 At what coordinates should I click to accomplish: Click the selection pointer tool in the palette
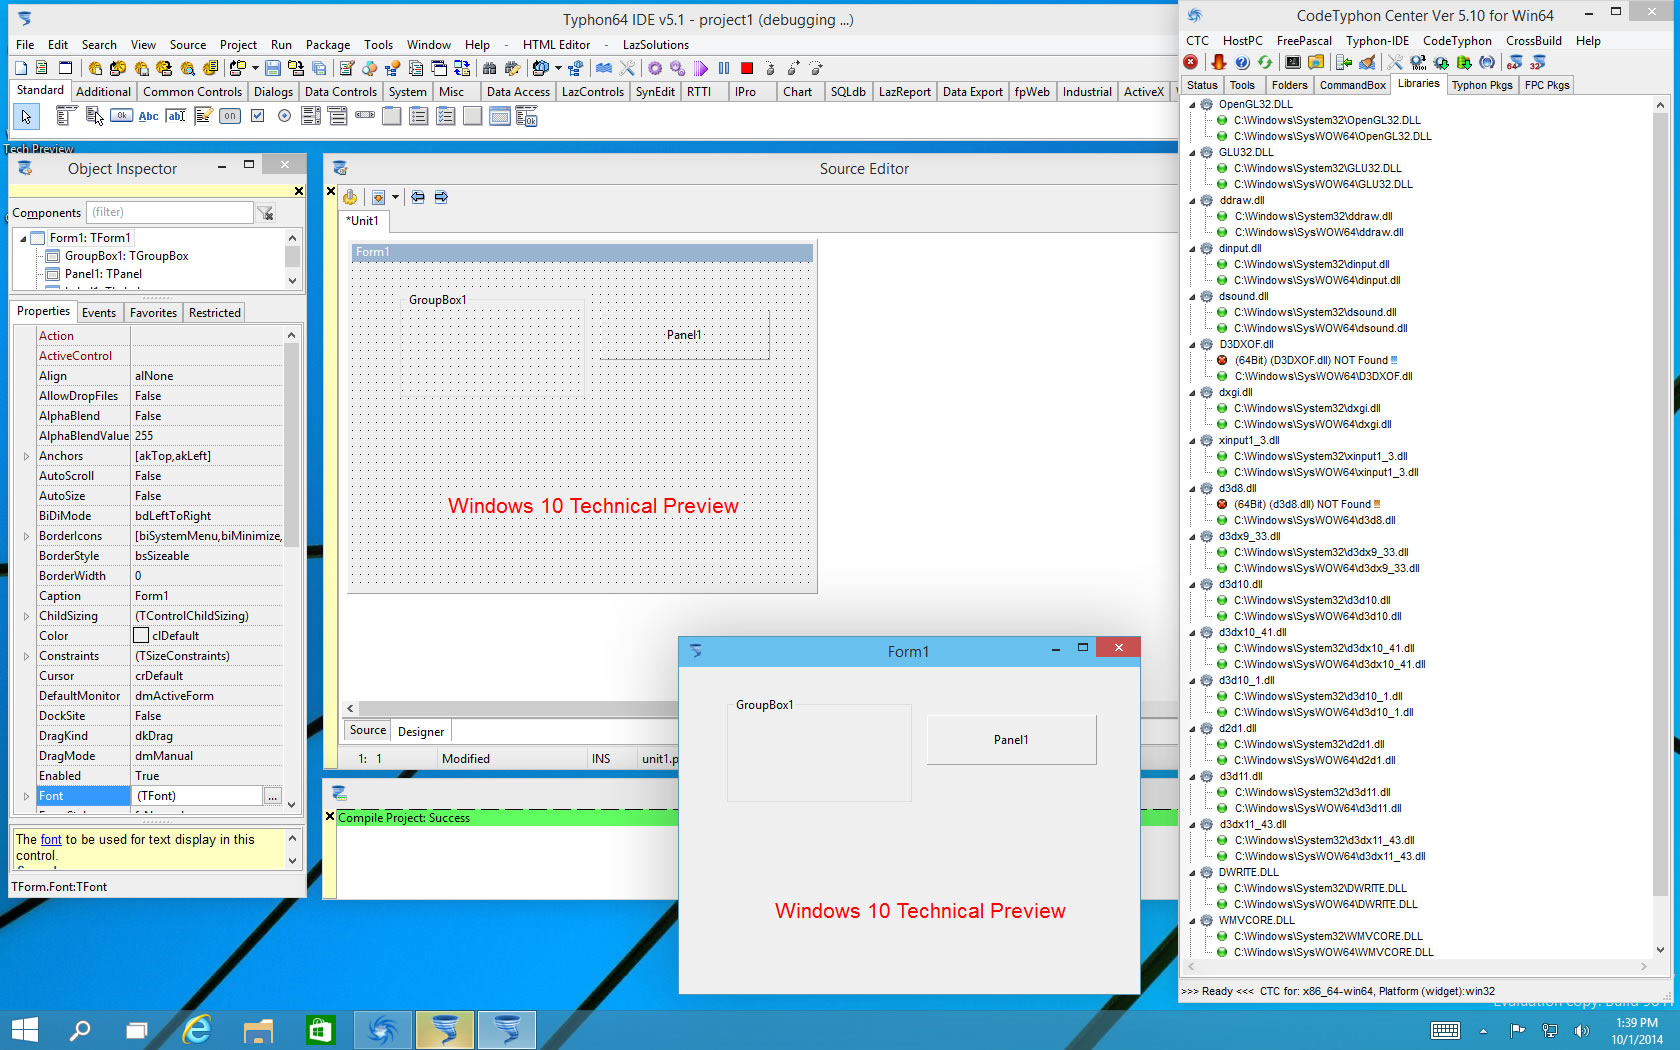[26, 117]
